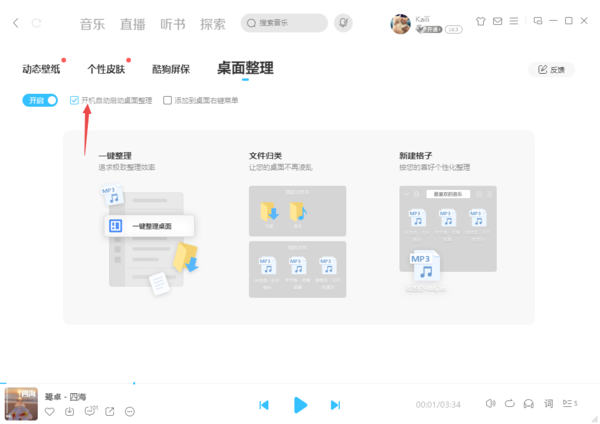This screenshot has width=600, height=424.
Task: Click the 文件归类 heading
Action: pos(265,156)
